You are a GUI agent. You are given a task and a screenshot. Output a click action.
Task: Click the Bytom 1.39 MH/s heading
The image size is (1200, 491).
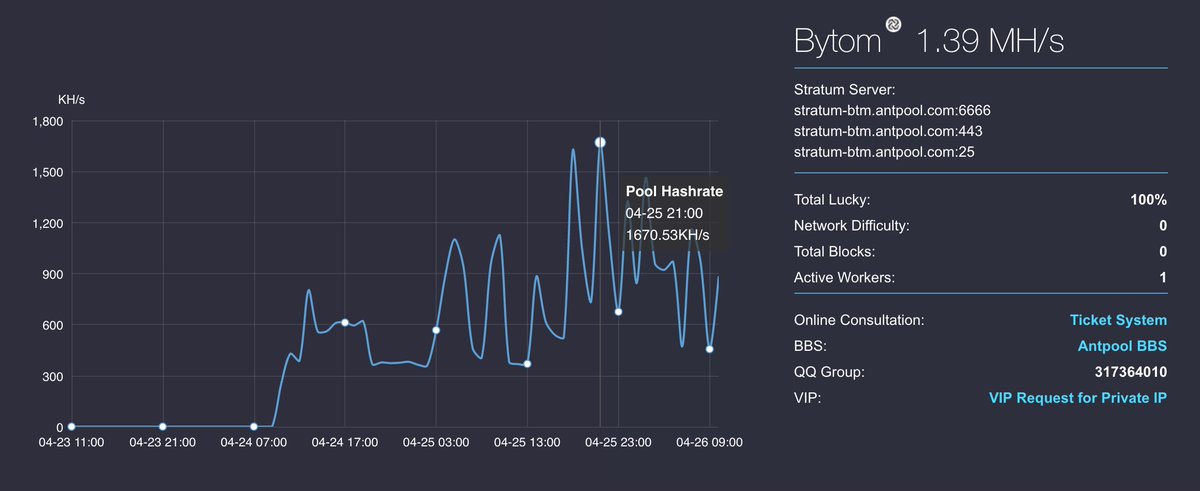tap(931, 40)
